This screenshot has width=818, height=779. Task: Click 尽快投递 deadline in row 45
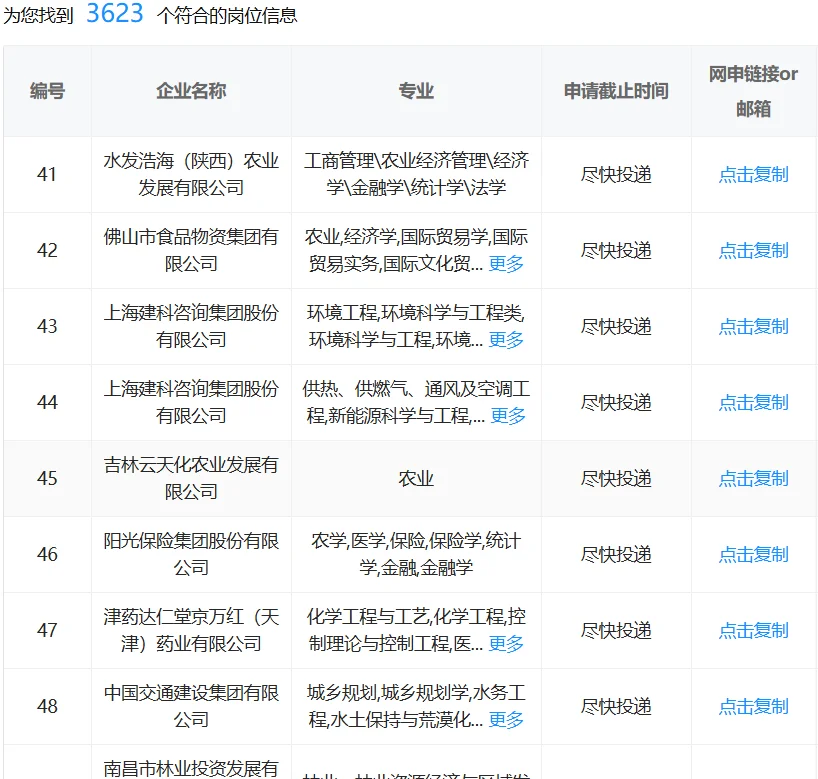point(616,478)
